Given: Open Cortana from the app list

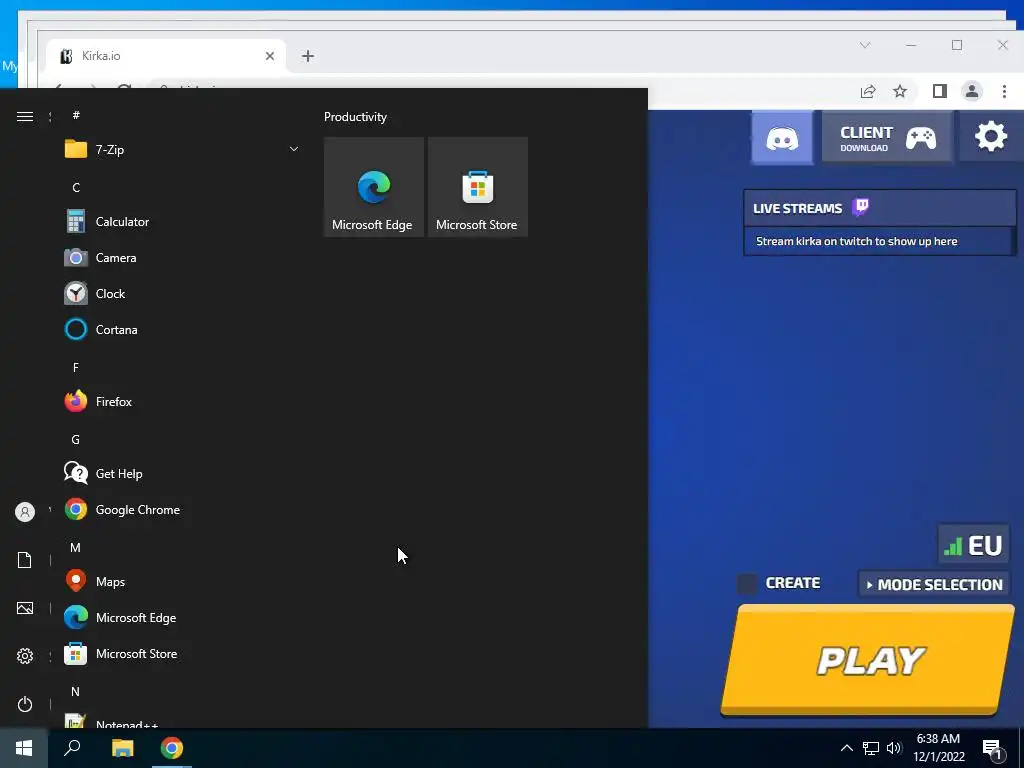Looking at the screenshot, I should click(182, 329).
